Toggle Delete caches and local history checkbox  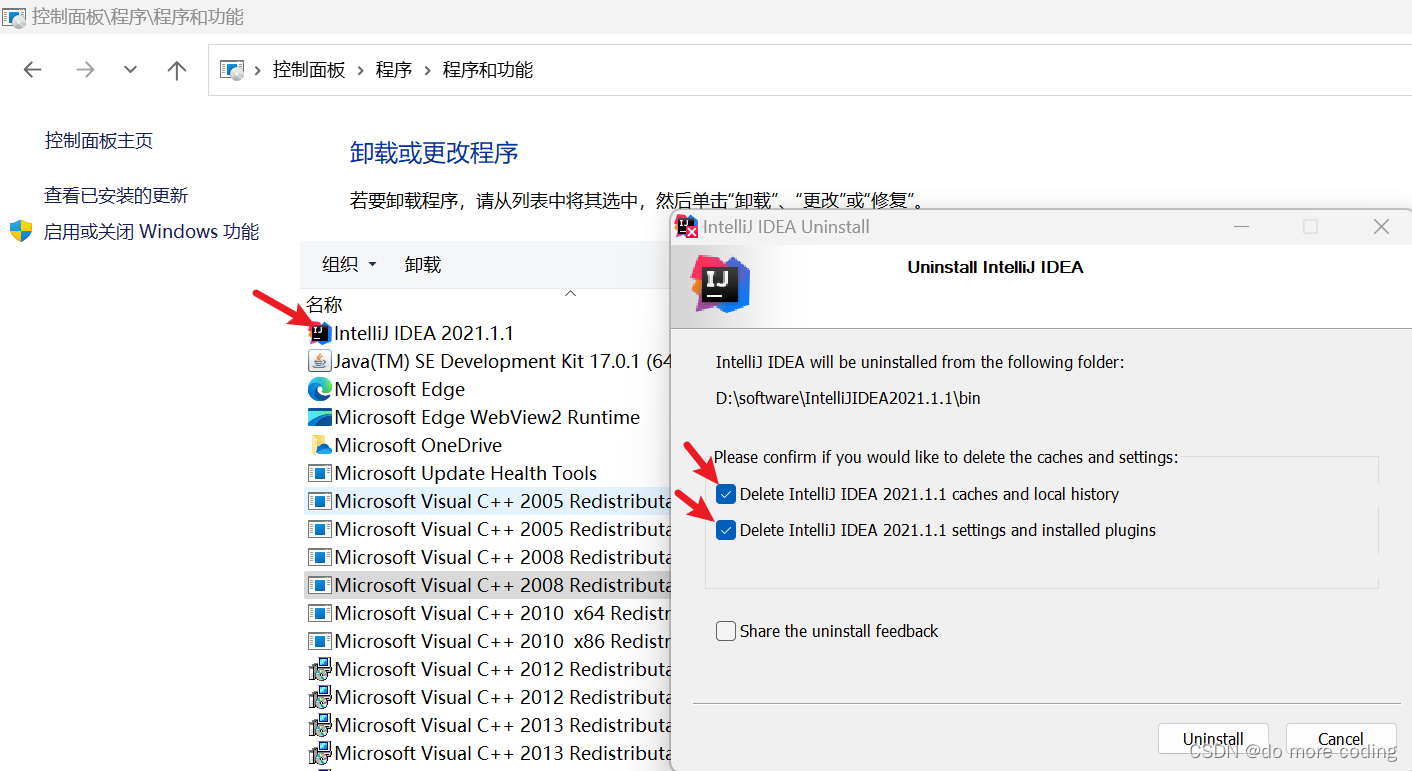tap(726, 494)
